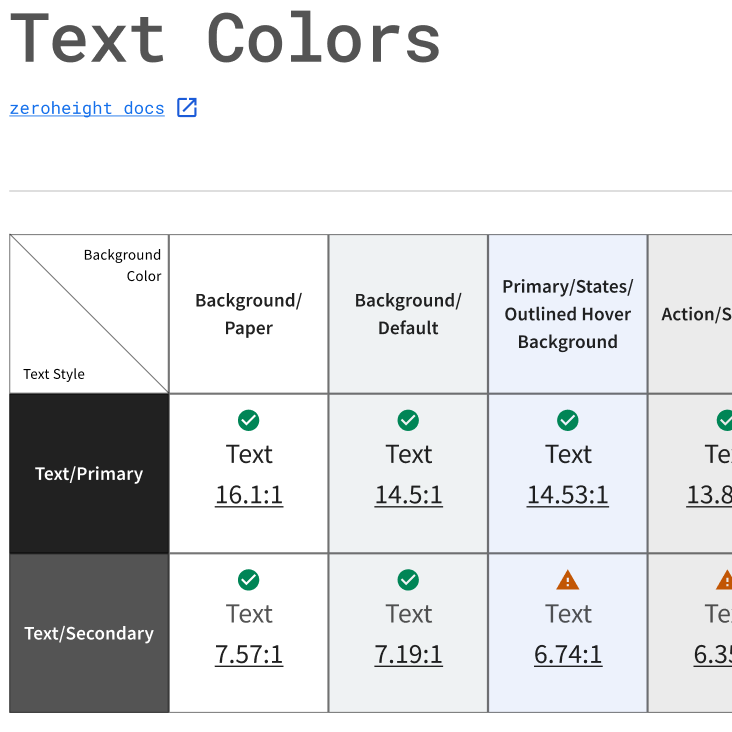Click green check above the 7.57:1 ratio
Screen dimensions: 732x732
click(x=248, y=580)
